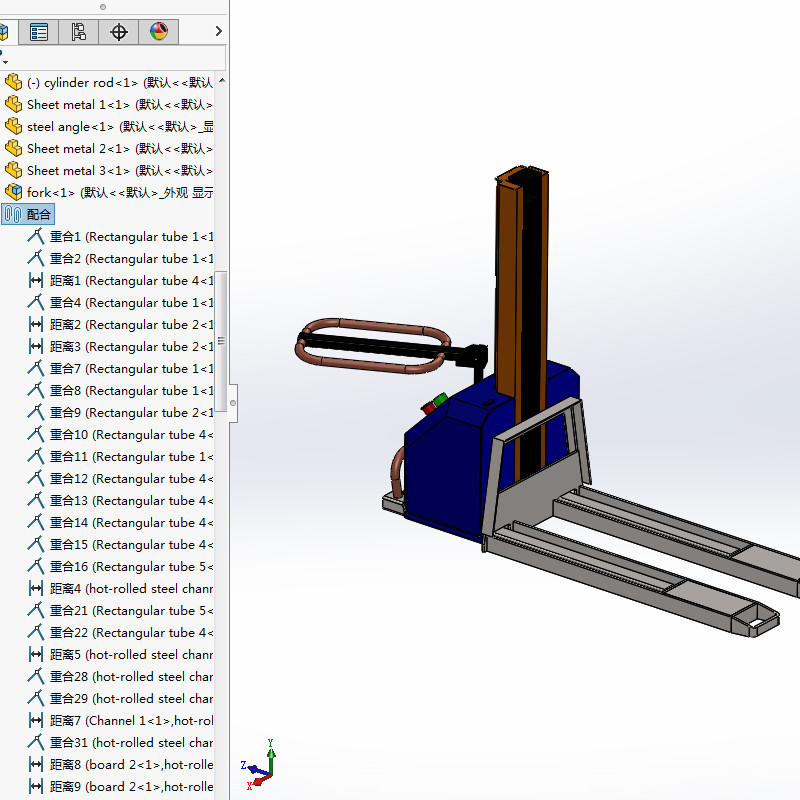The width and height of the screenshot is (800, 800).
Task: Click the 重合29 coincident mate icon
Action: pos(36,698)
